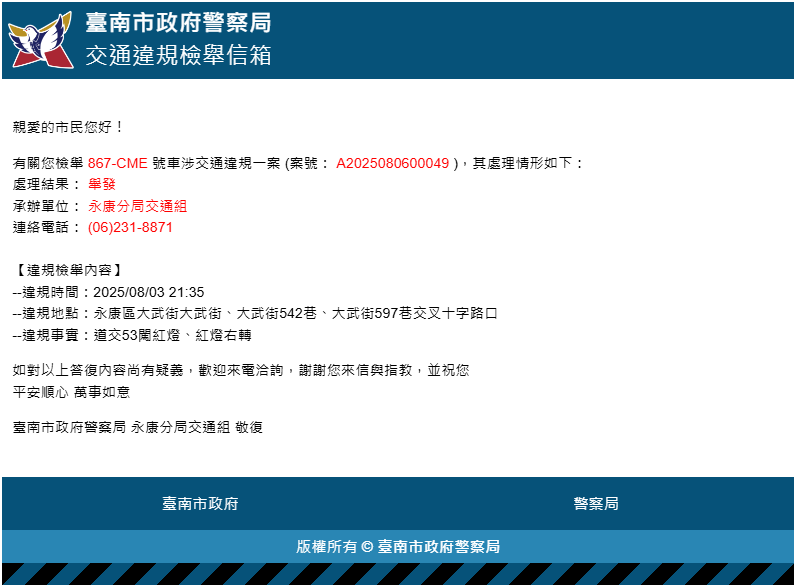Image resolution: width=797 pixels, height=588 pixels.
Task: Click the copyright text 版權所有 © 臺南市政府警察局
Action: pyautogui.click(x=398, y=546)
